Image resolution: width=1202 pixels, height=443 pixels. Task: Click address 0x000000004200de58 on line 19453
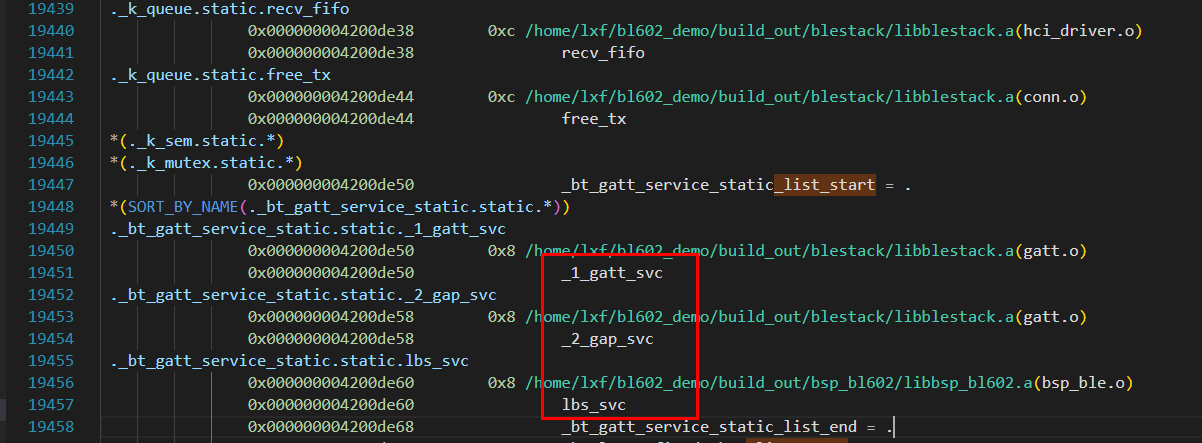[x=331, y=317]
